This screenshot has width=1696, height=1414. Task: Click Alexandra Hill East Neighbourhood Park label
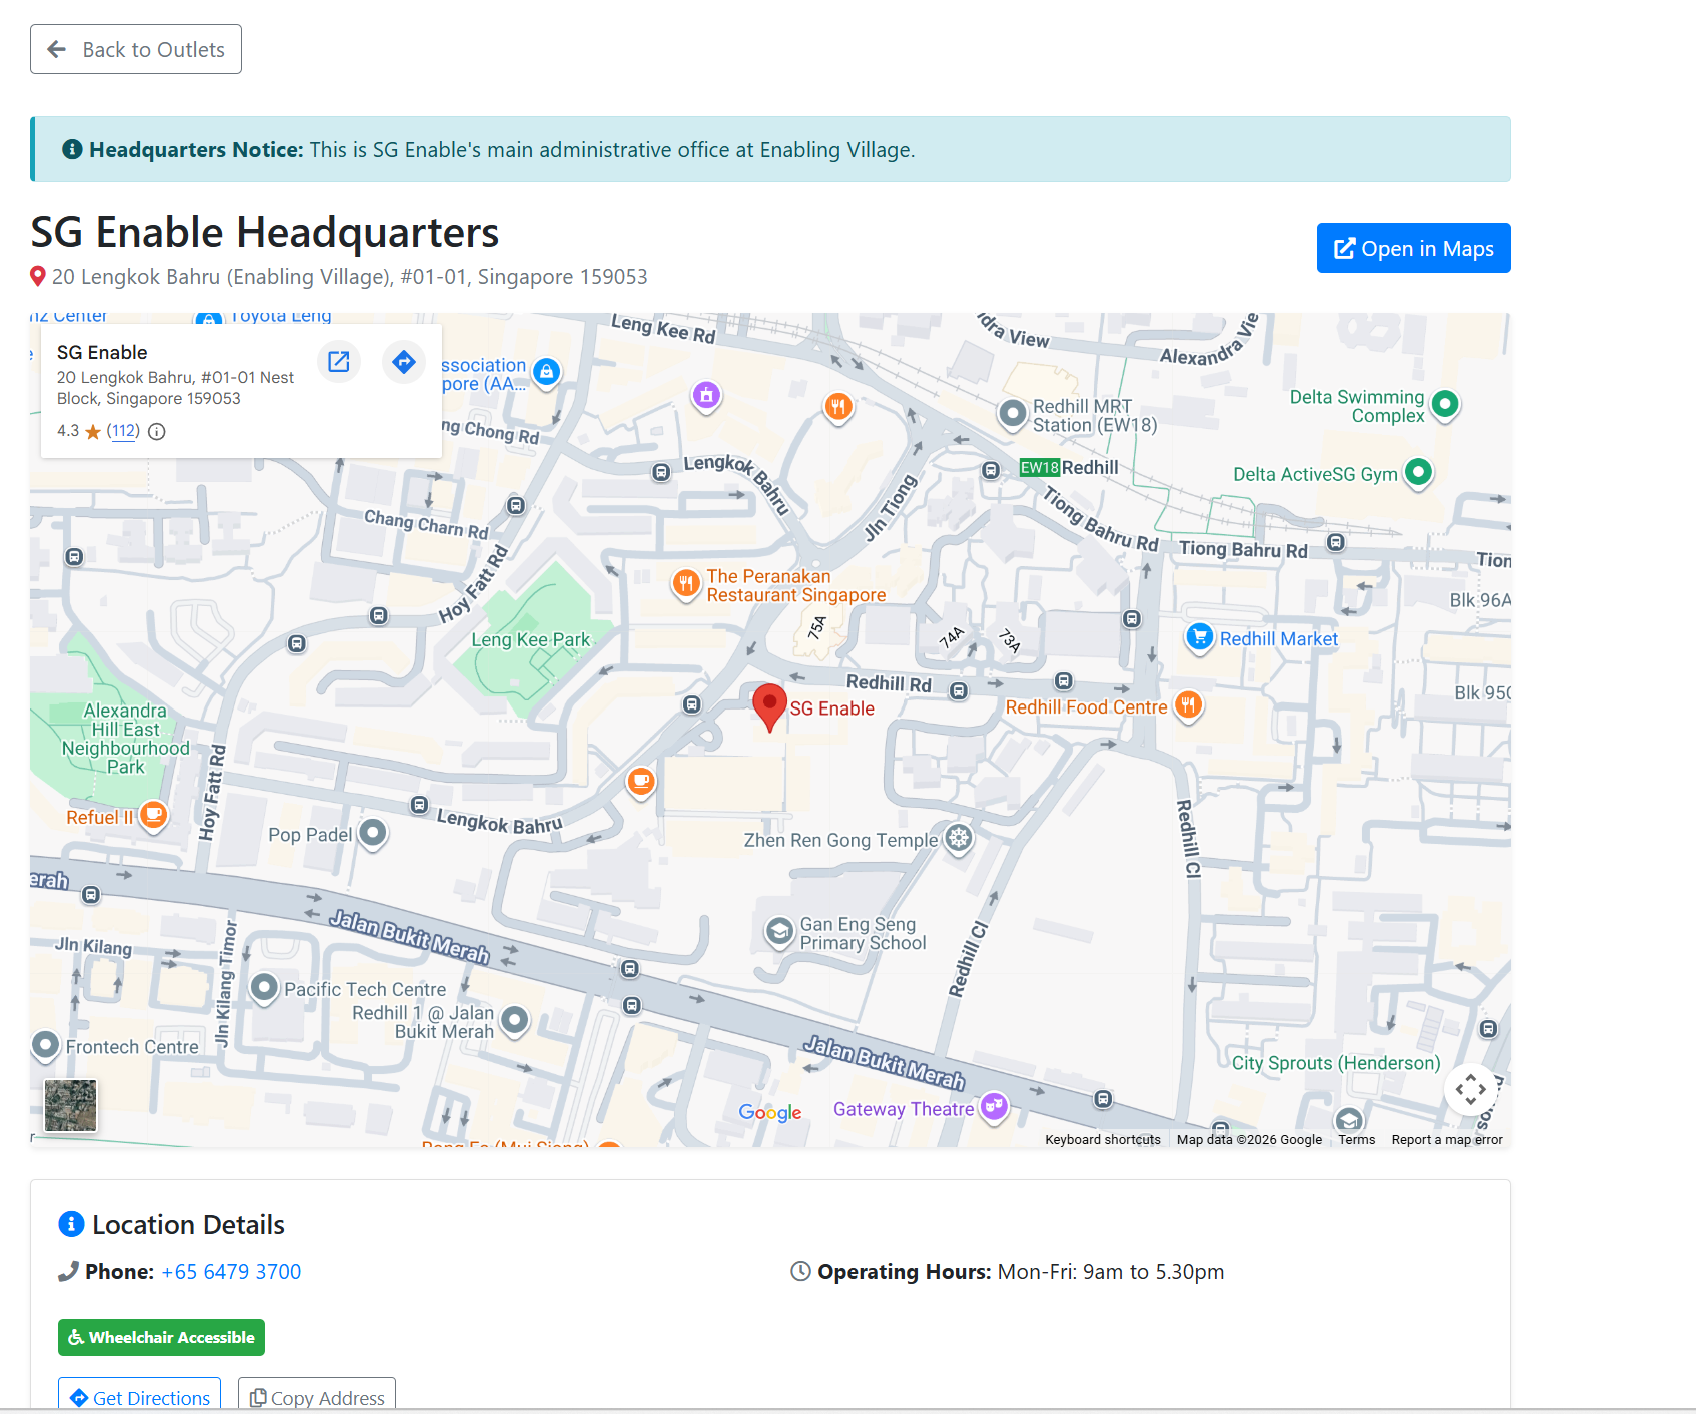click(x=125, y=739)
